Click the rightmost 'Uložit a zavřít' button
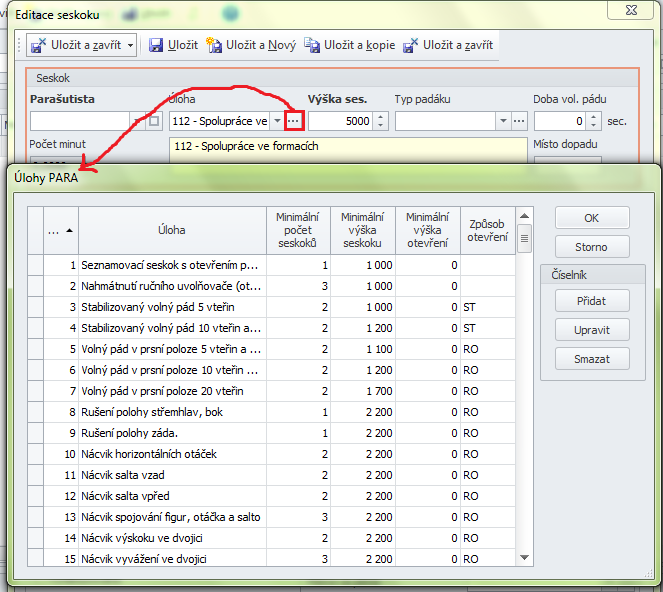The image size is (663, 592). coord(448,46)
